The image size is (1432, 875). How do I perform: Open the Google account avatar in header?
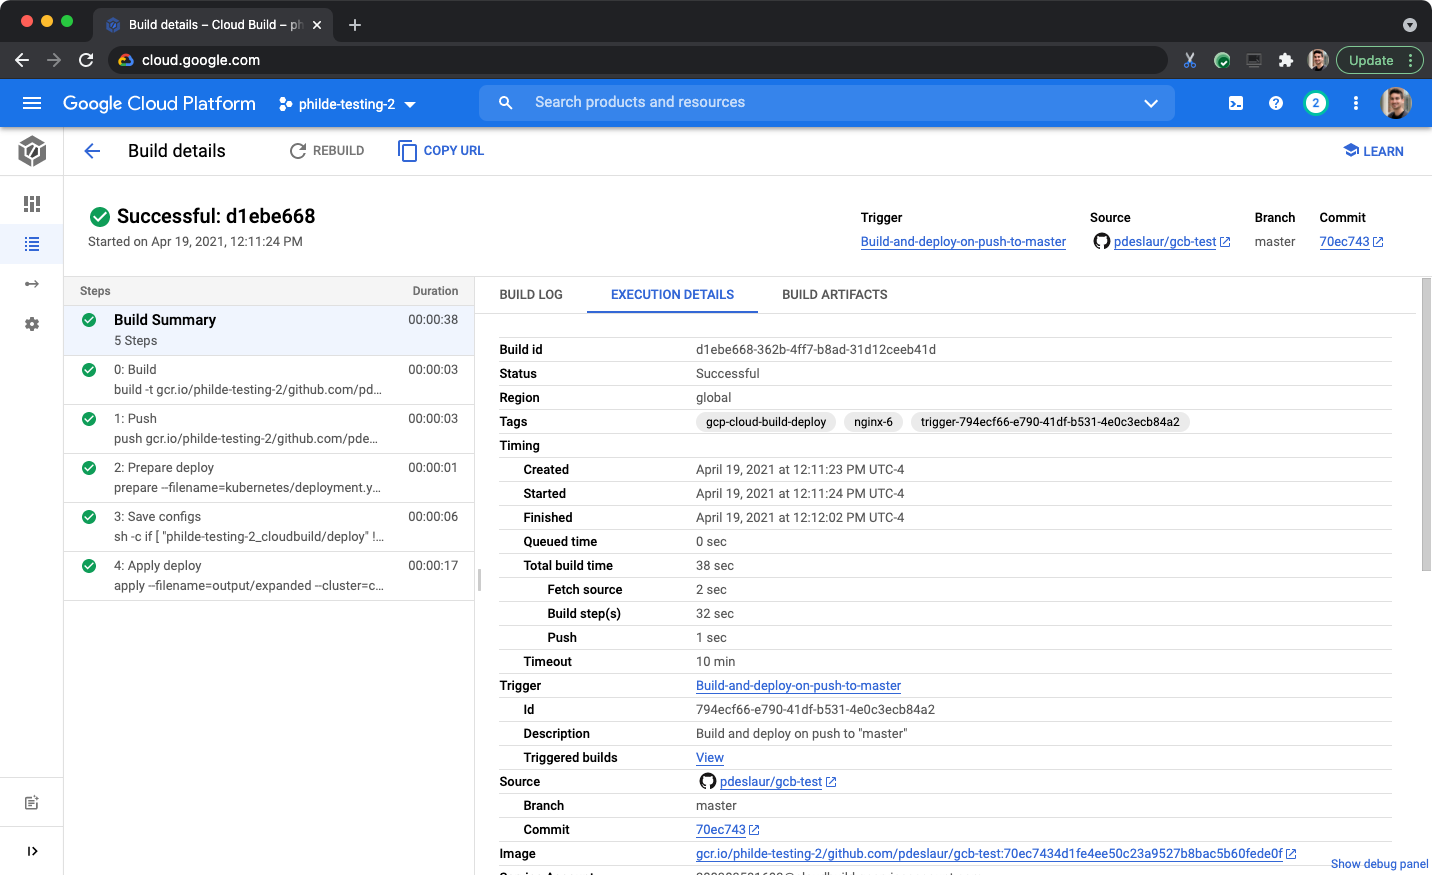click(x=1396, y=103)
